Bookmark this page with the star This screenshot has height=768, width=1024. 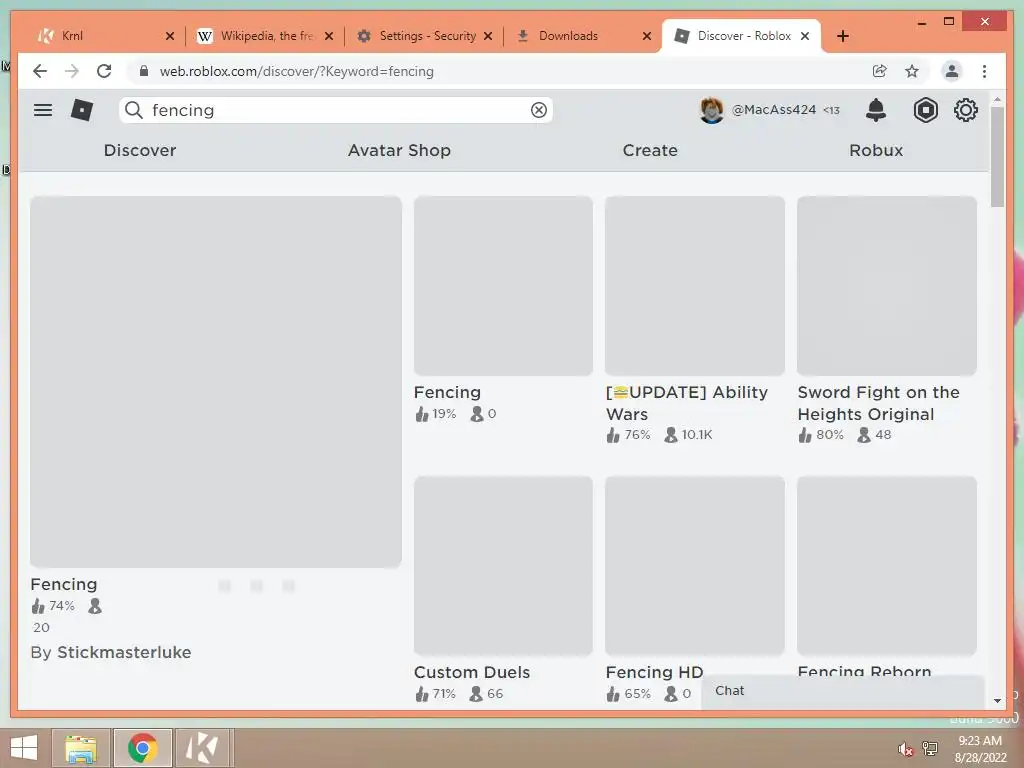point(912,71)
